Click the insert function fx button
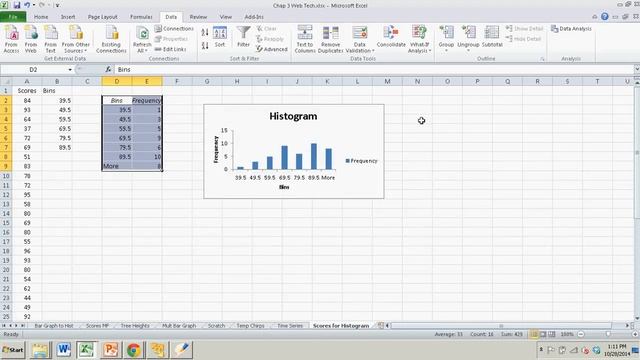The height and width of the screenshot is (360, 640). point(108,70)
